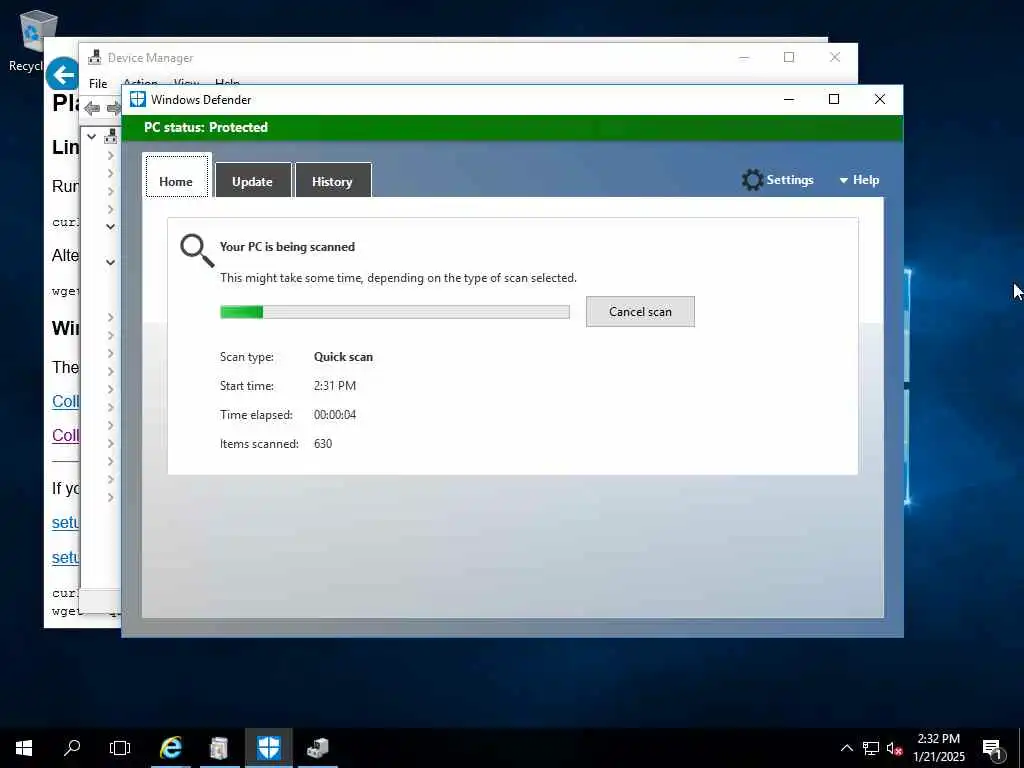Open the taskbar clock and date
Viewport: 1024px width, 768px height.
pyautogui.click(x=938, y=748)
